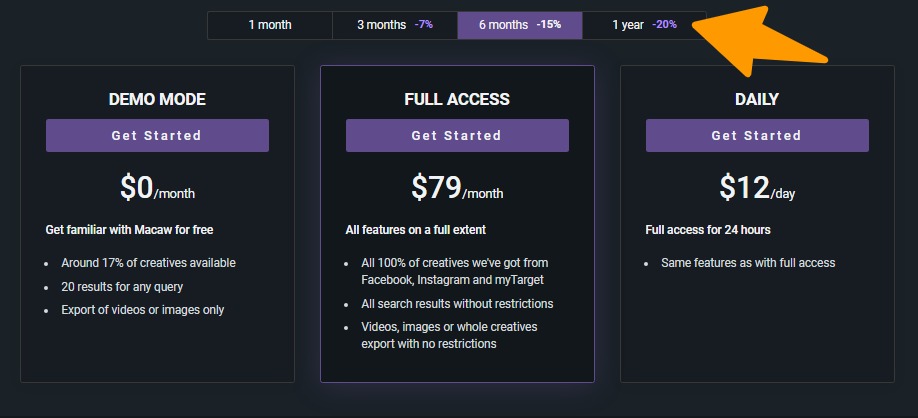Switch to the 3 months billing tab
Image resolution: width=918 pixels, height=418 pixels.
click(x=394, y=25)
